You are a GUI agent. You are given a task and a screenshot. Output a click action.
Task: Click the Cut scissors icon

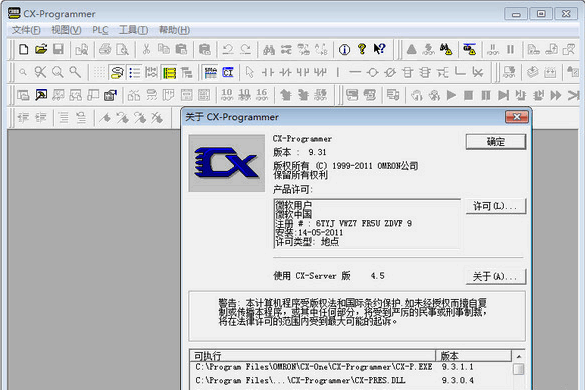146,49
